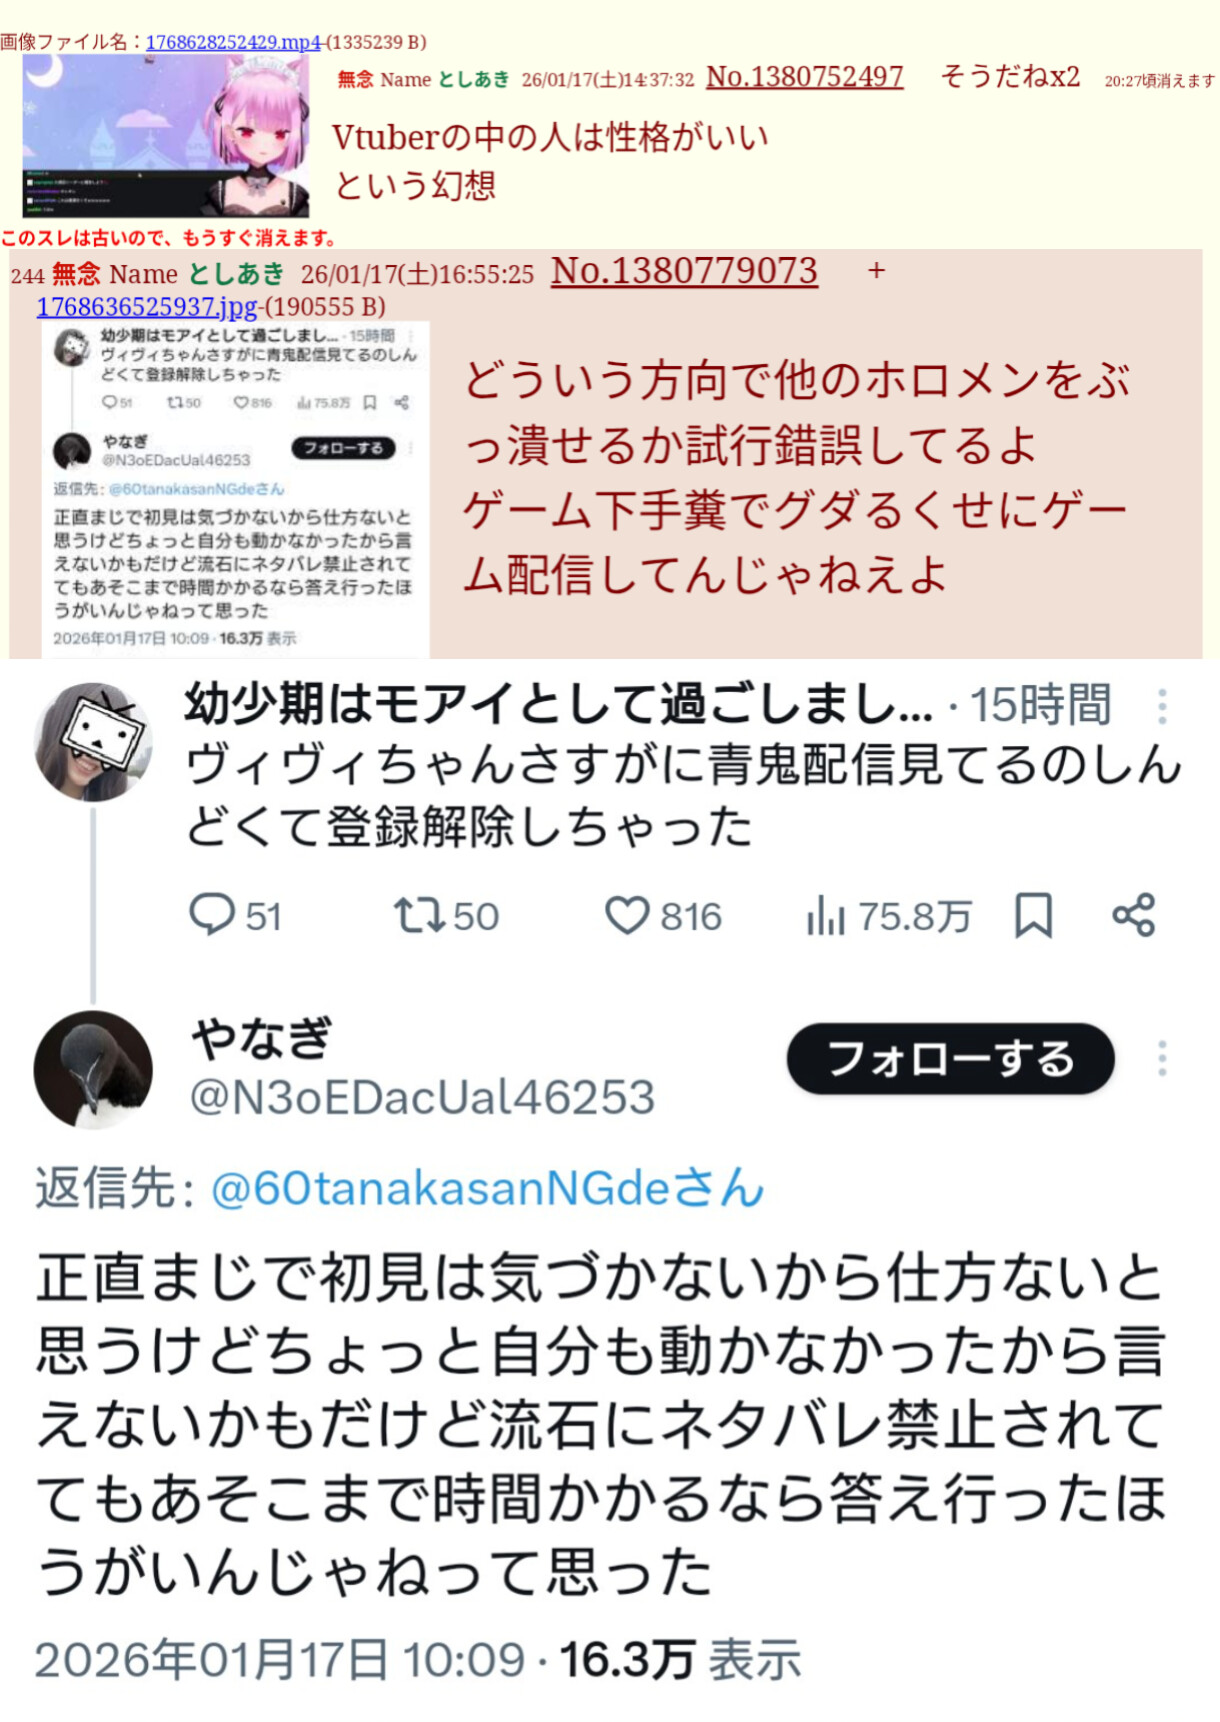
Task: Click the retweet icon showing 50
Action: pyautogui.click(x=419, y=915)
